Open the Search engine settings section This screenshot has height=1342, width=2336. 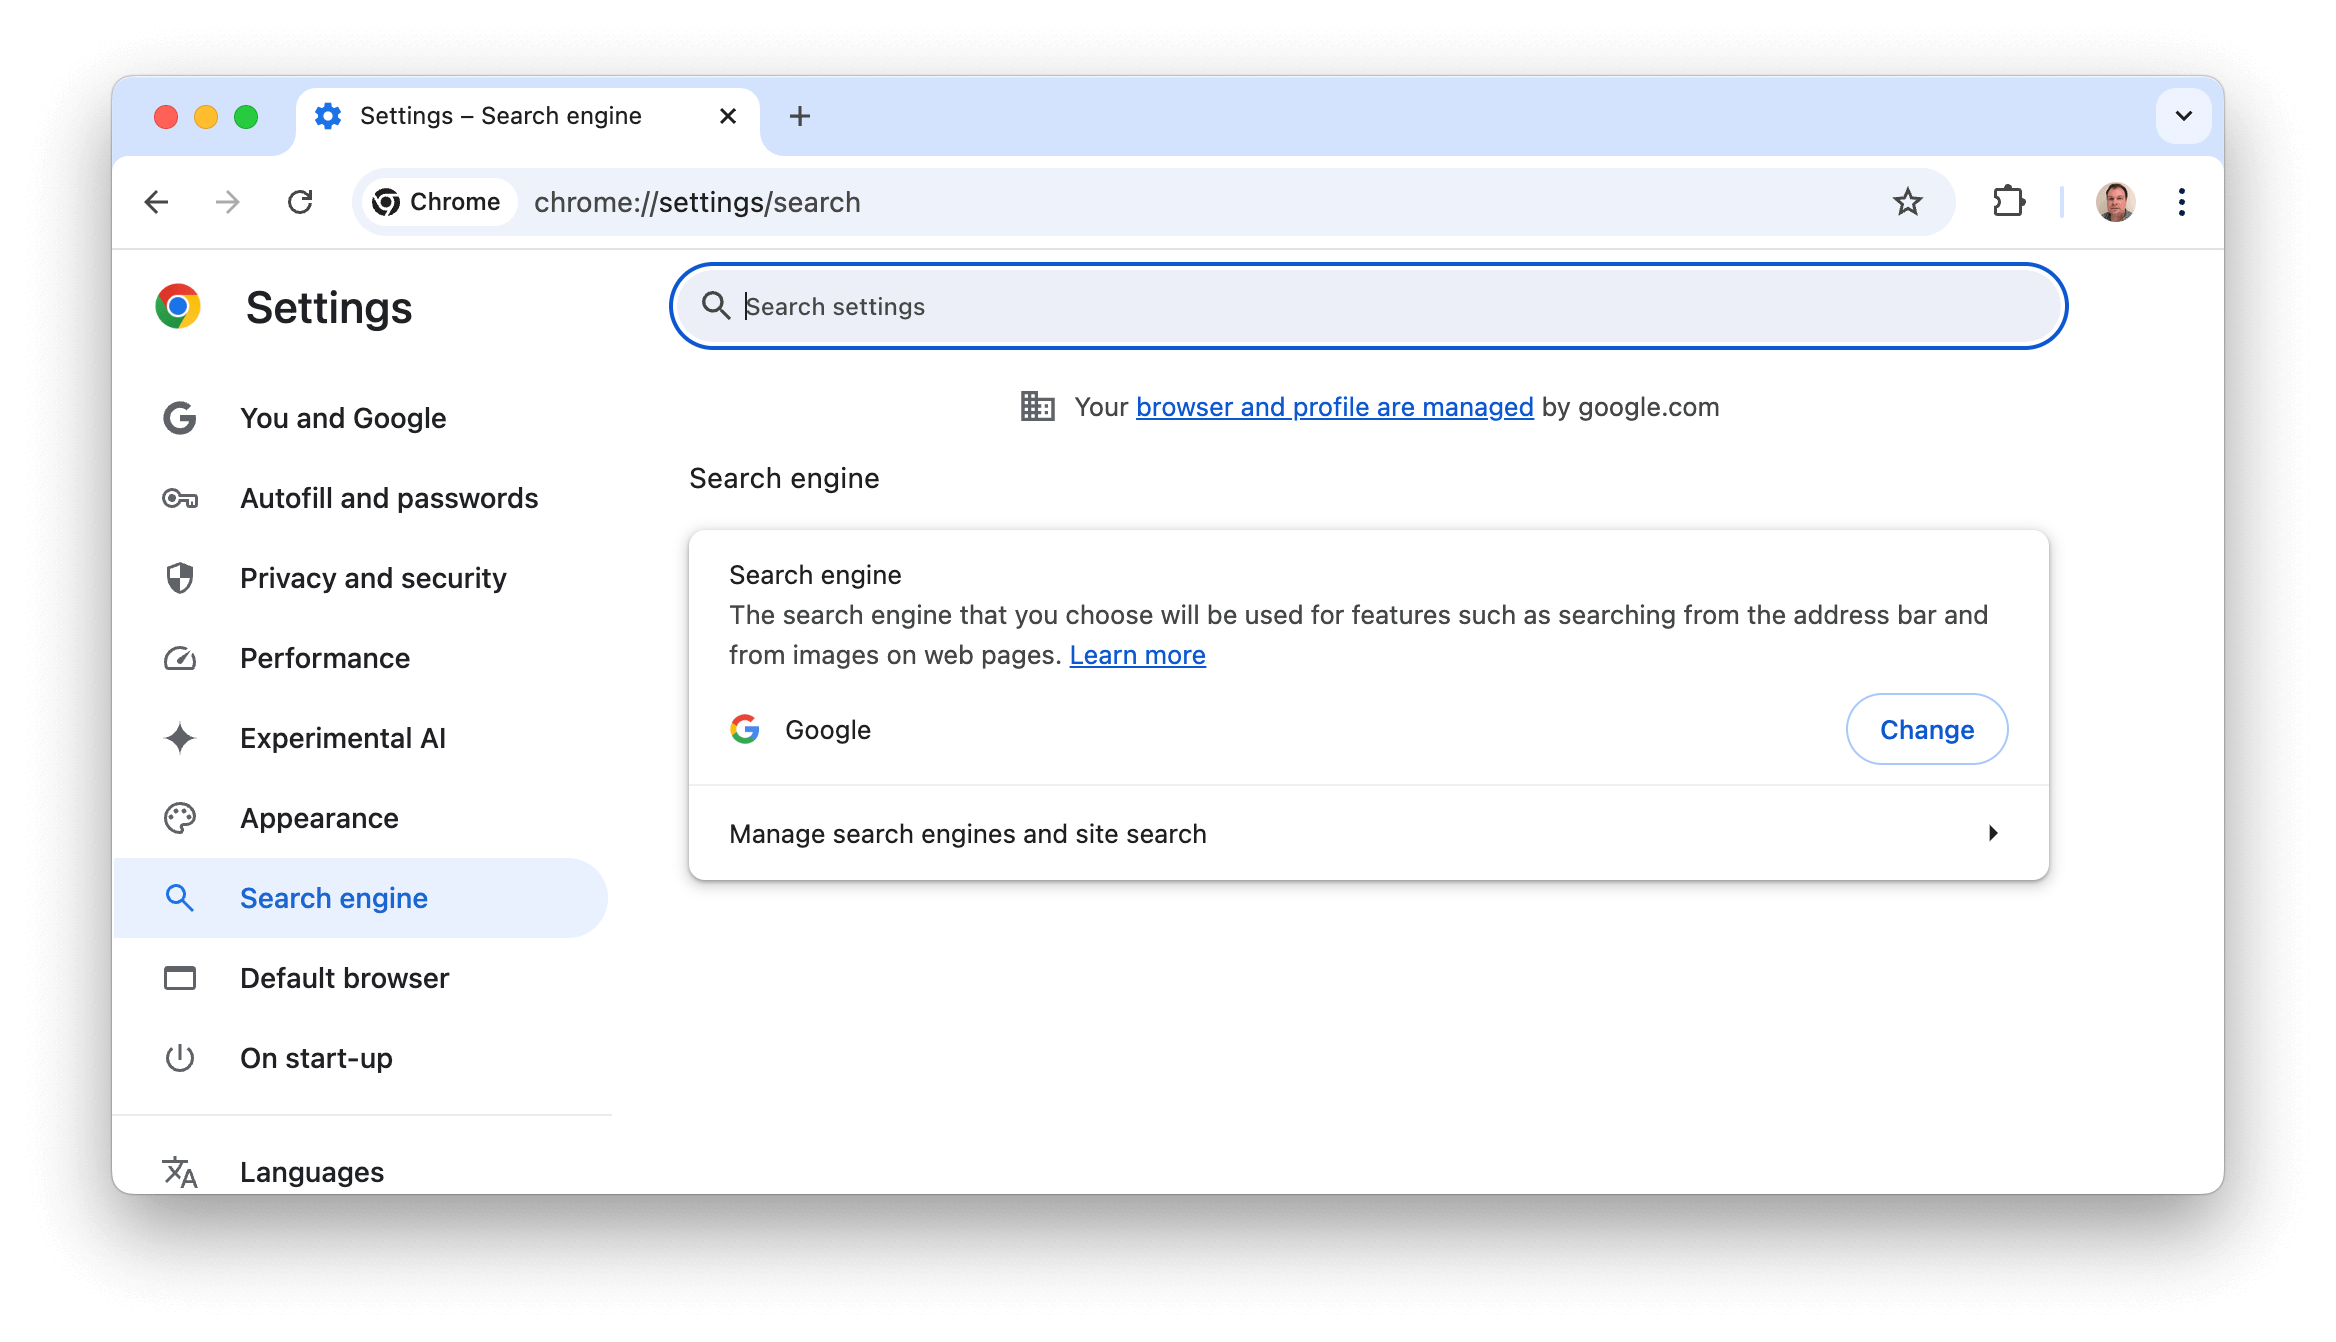pos(334,897)
